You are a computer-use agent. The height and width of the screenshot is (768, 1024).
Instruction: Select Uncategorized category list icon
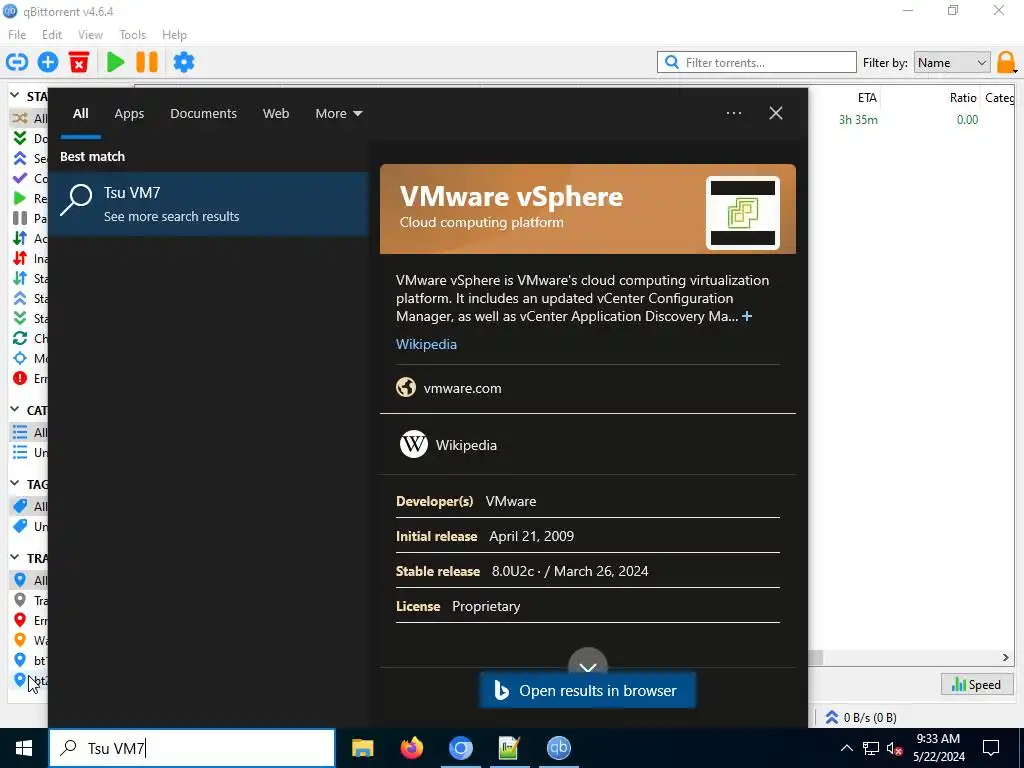click(20, 452)
